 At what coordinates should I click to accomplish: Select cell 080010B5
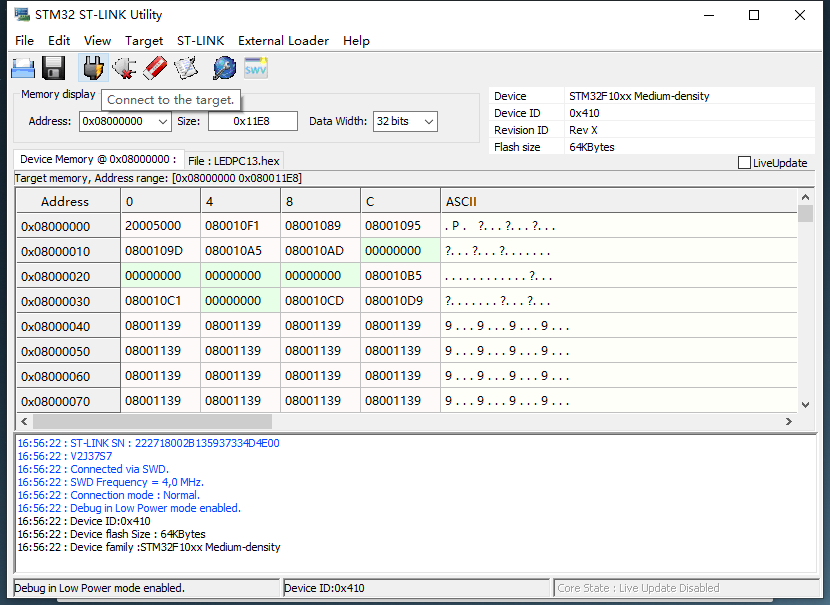click(401, 276)
